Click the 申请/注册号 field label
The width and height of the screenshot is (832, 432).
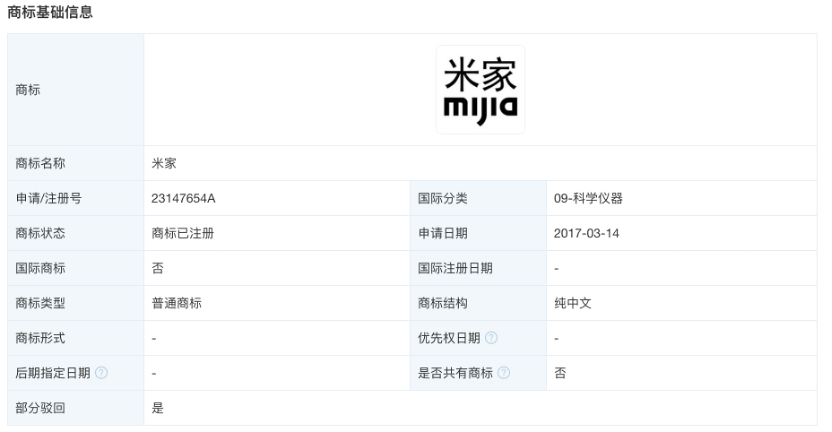coord(49,198)
